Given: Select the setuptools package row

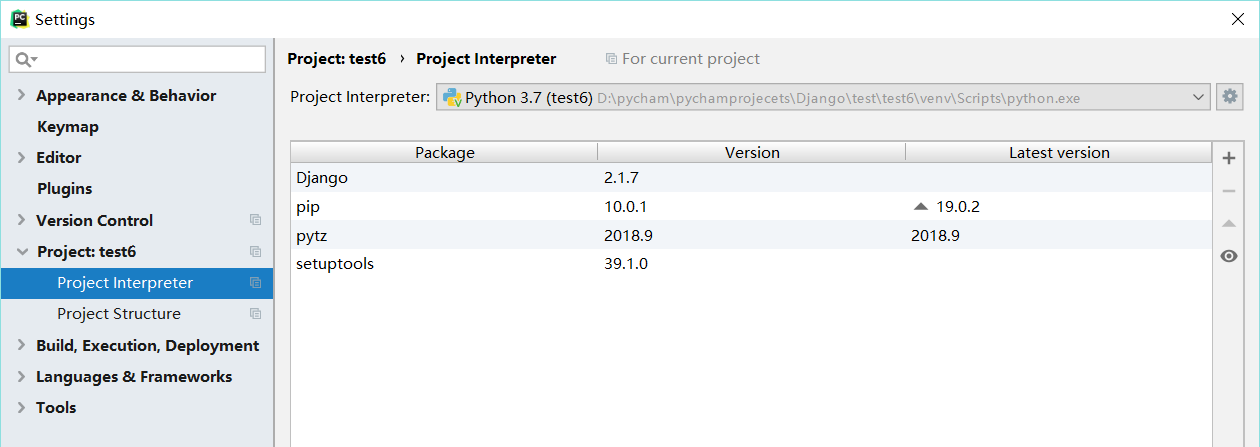Looking at the screenshot, I should pyautogui.click(x=751, y=264).
